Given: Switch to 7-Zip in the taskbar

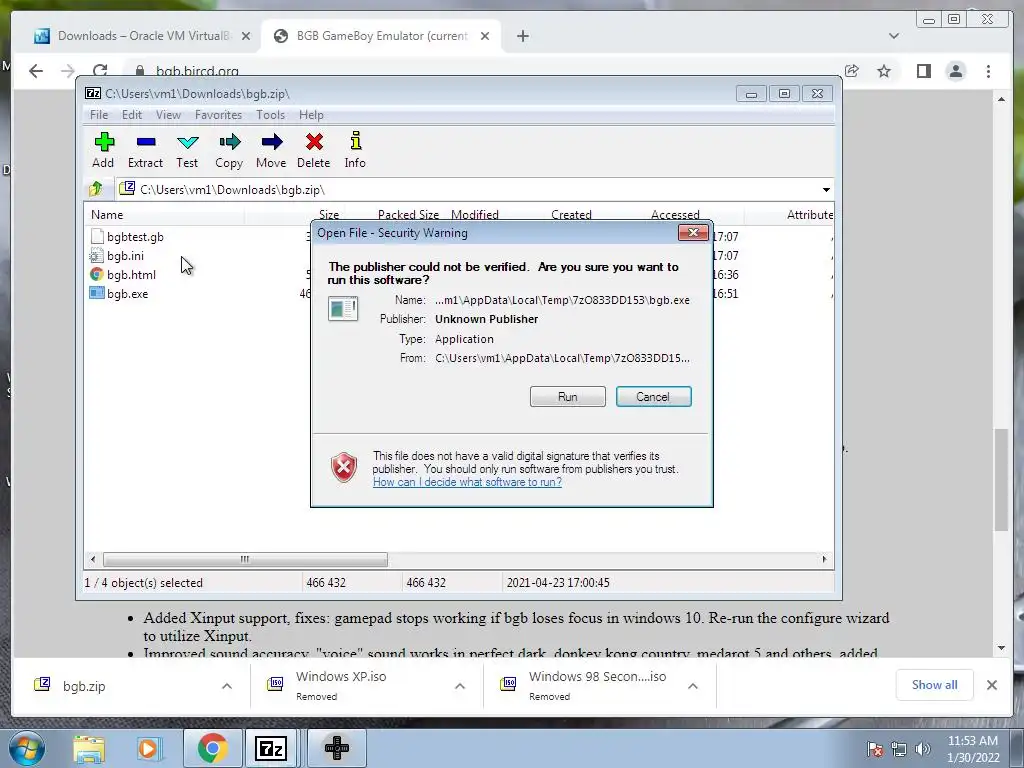Looking at the screenshot, I should (272, 748).
